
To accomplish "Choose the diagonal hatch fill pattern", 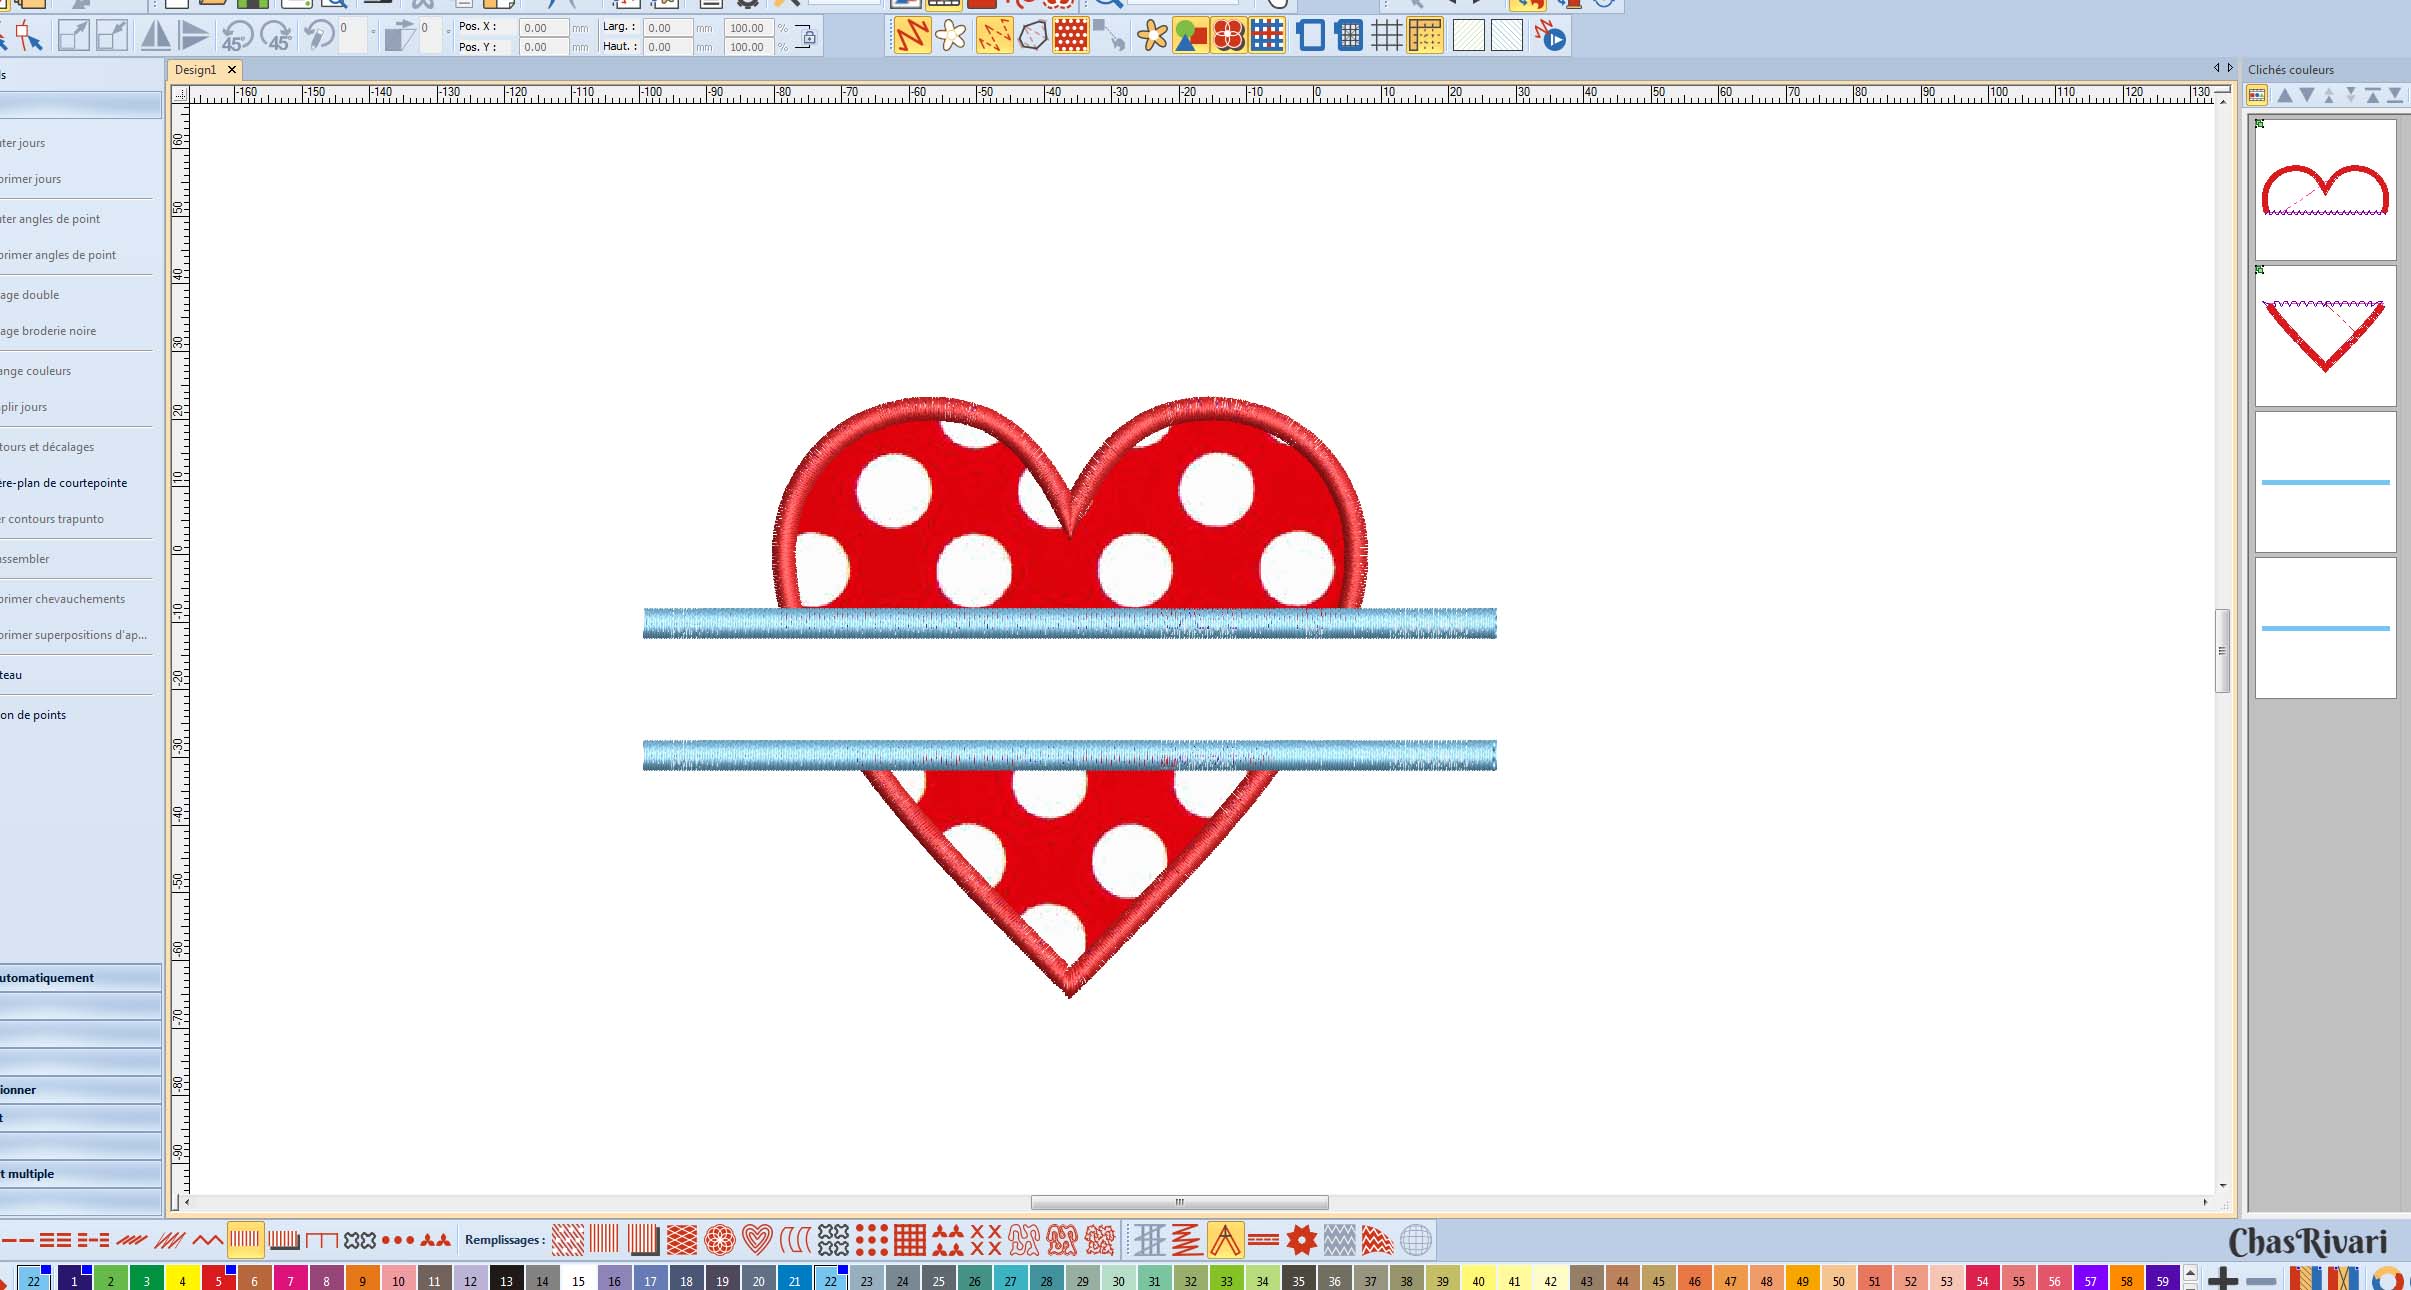I will (568, 1240).
